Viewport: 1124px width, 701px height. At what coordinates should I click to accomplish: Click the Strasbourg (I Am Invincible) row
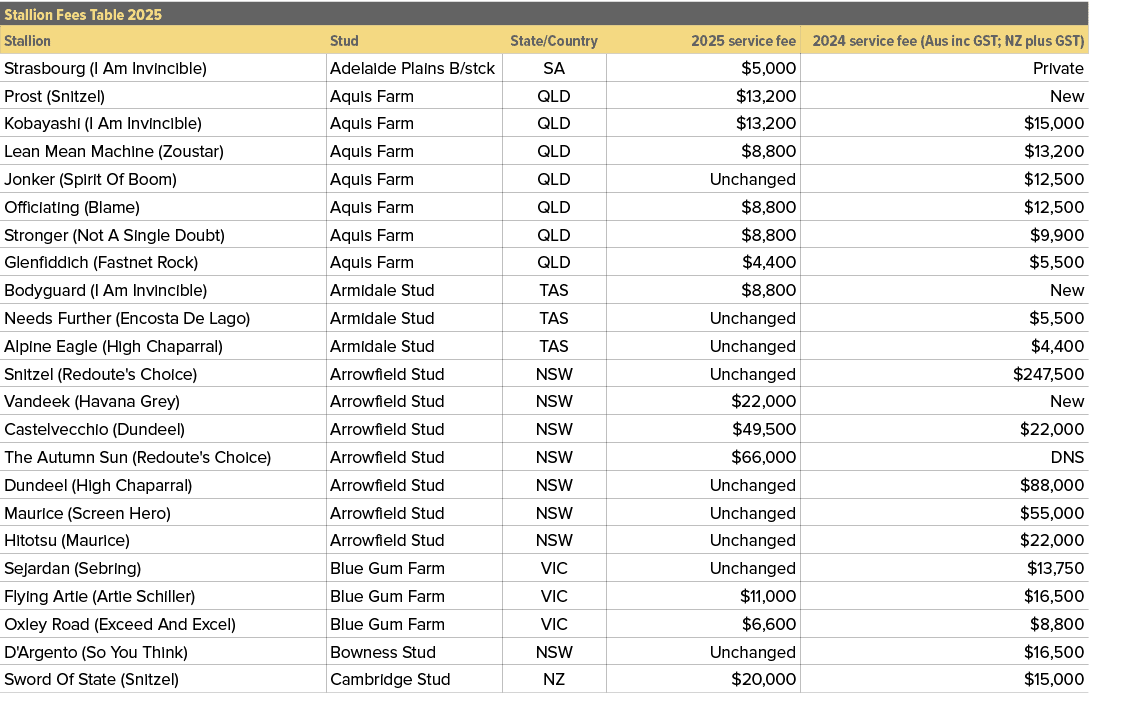(x=105, y=68)
